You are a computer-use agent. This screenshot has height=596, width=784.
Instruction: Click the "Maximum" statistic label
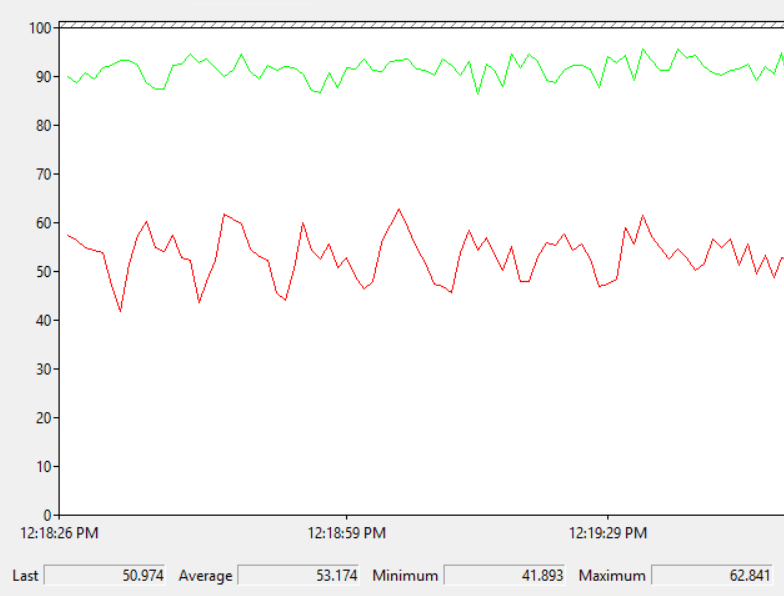point(612,576)
